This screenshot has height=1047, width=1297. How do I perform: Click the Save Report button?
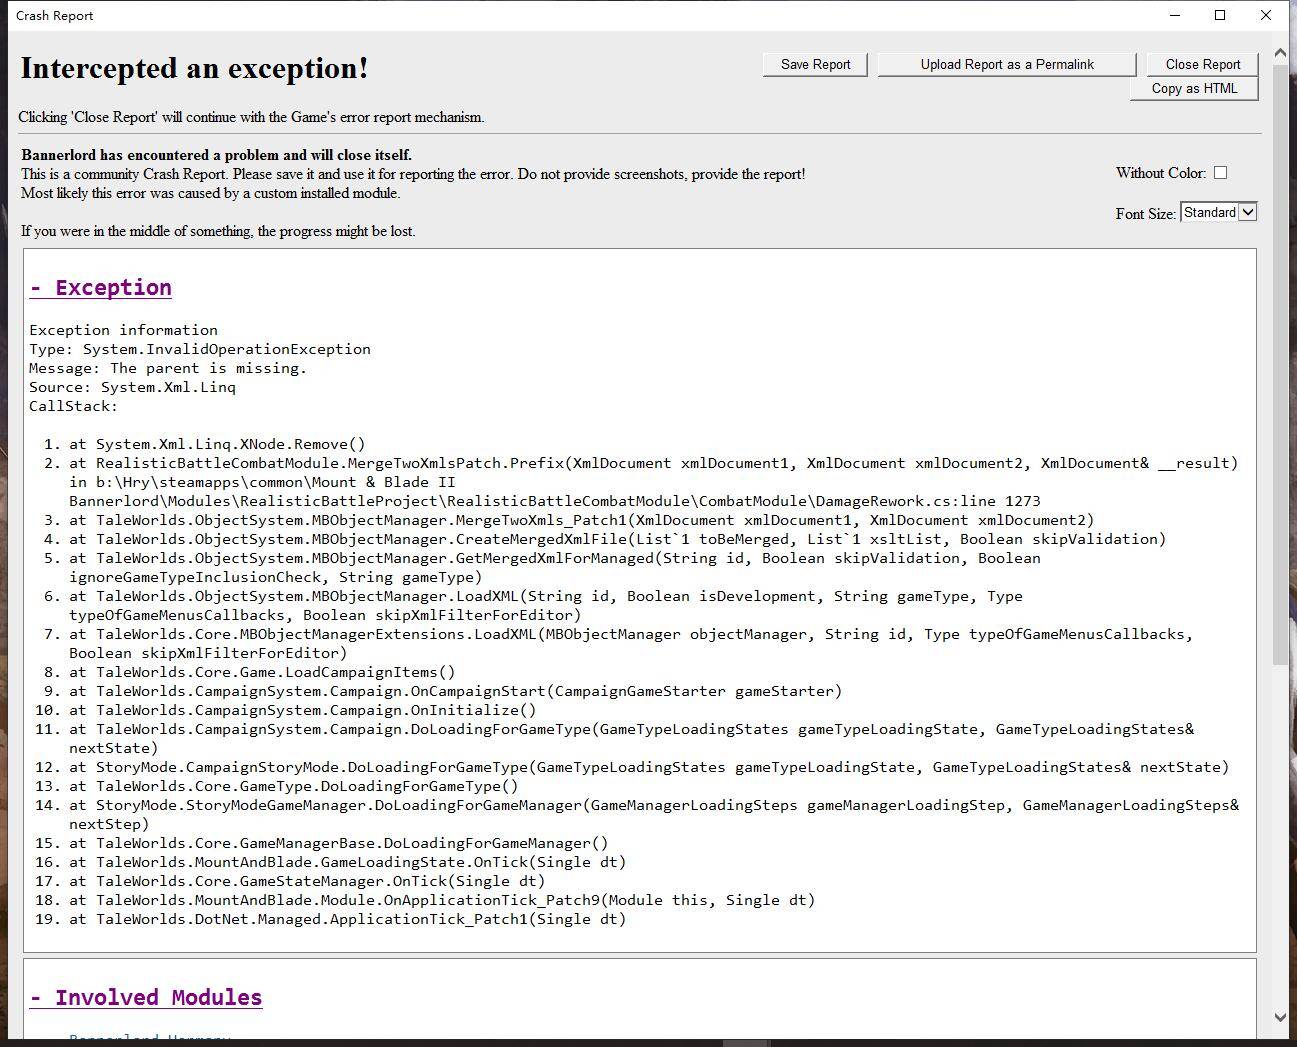click(x=815, y=64)
